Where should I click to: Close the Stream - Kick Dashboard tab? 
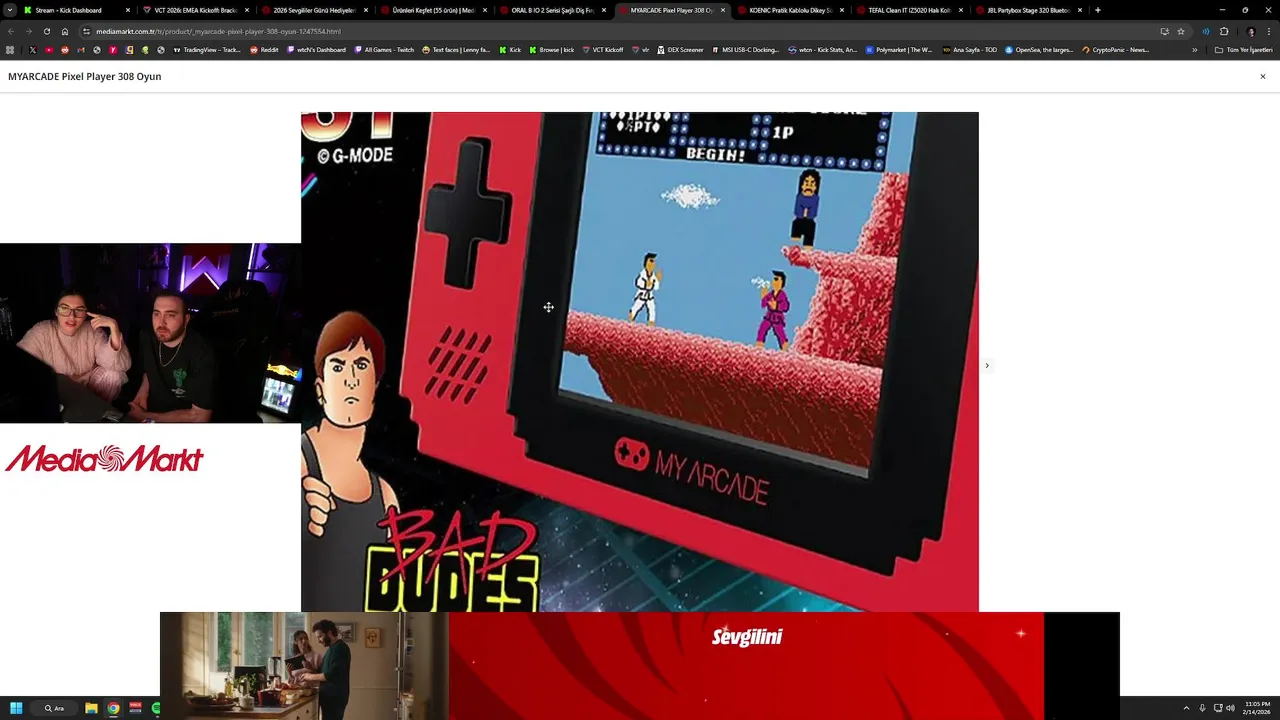click(x=128, y=10)
